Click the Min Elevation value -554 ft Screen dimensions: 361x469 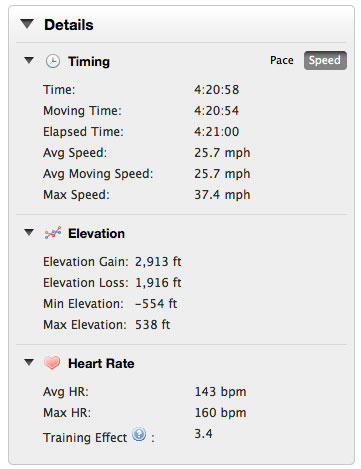coord(156,304)
